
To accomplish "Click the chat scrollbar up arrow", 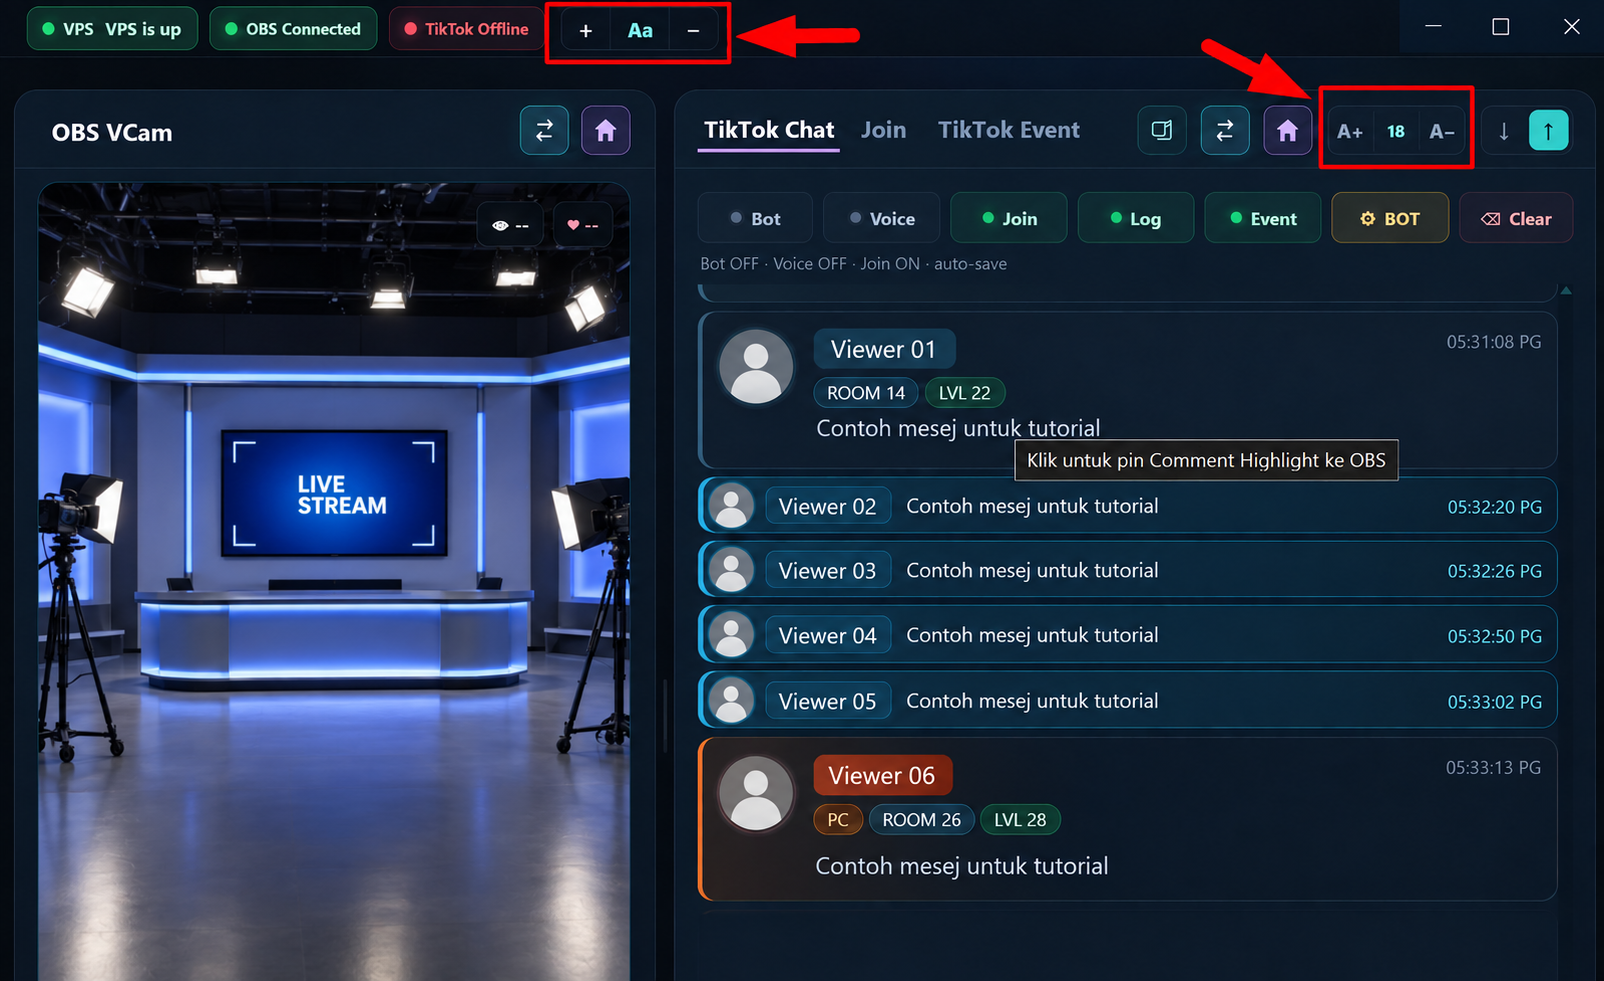I will tap(1566, 291).
